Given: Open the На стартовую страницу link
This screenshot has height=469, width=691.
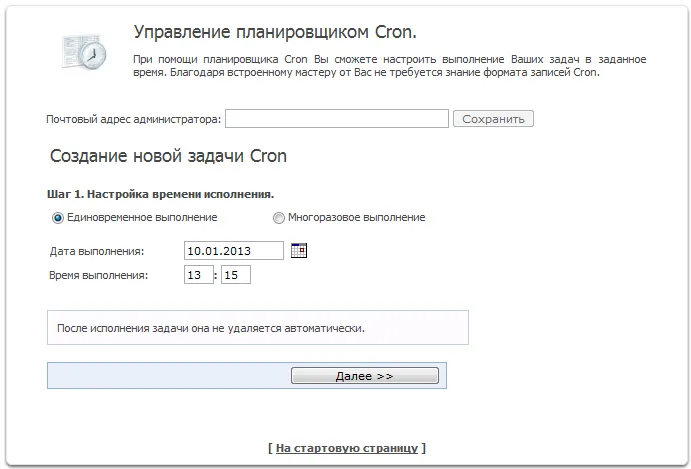Looking at the screenshot, I should [x=347, y=448].
